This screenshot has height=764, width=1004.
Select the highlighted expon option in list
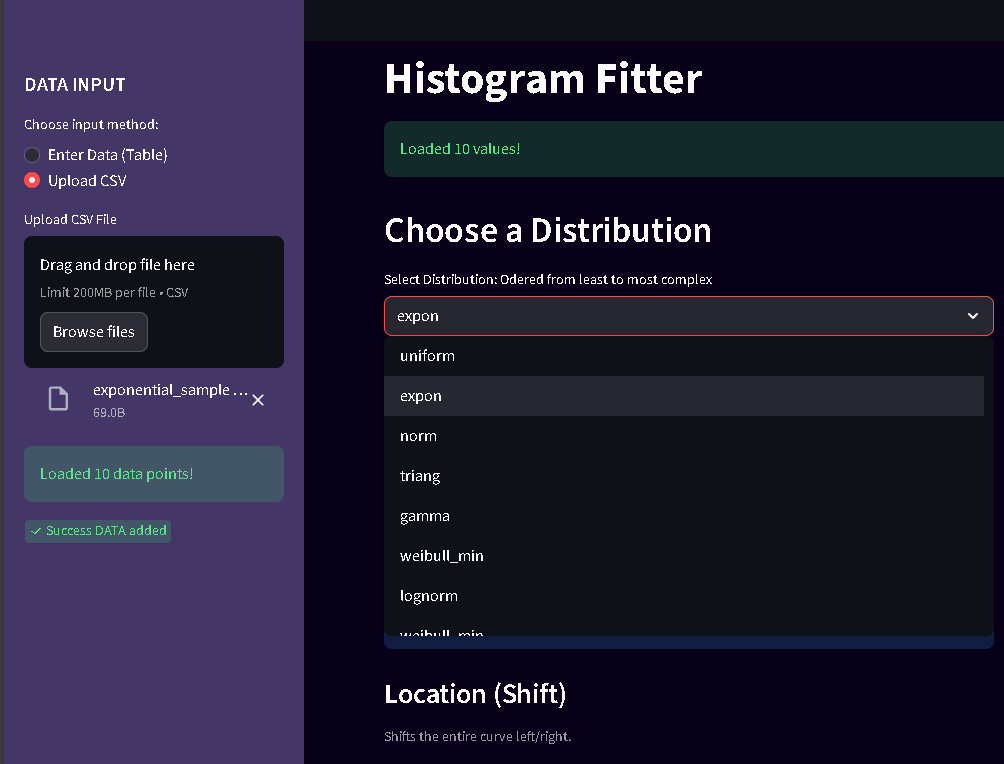coord(421,396)
